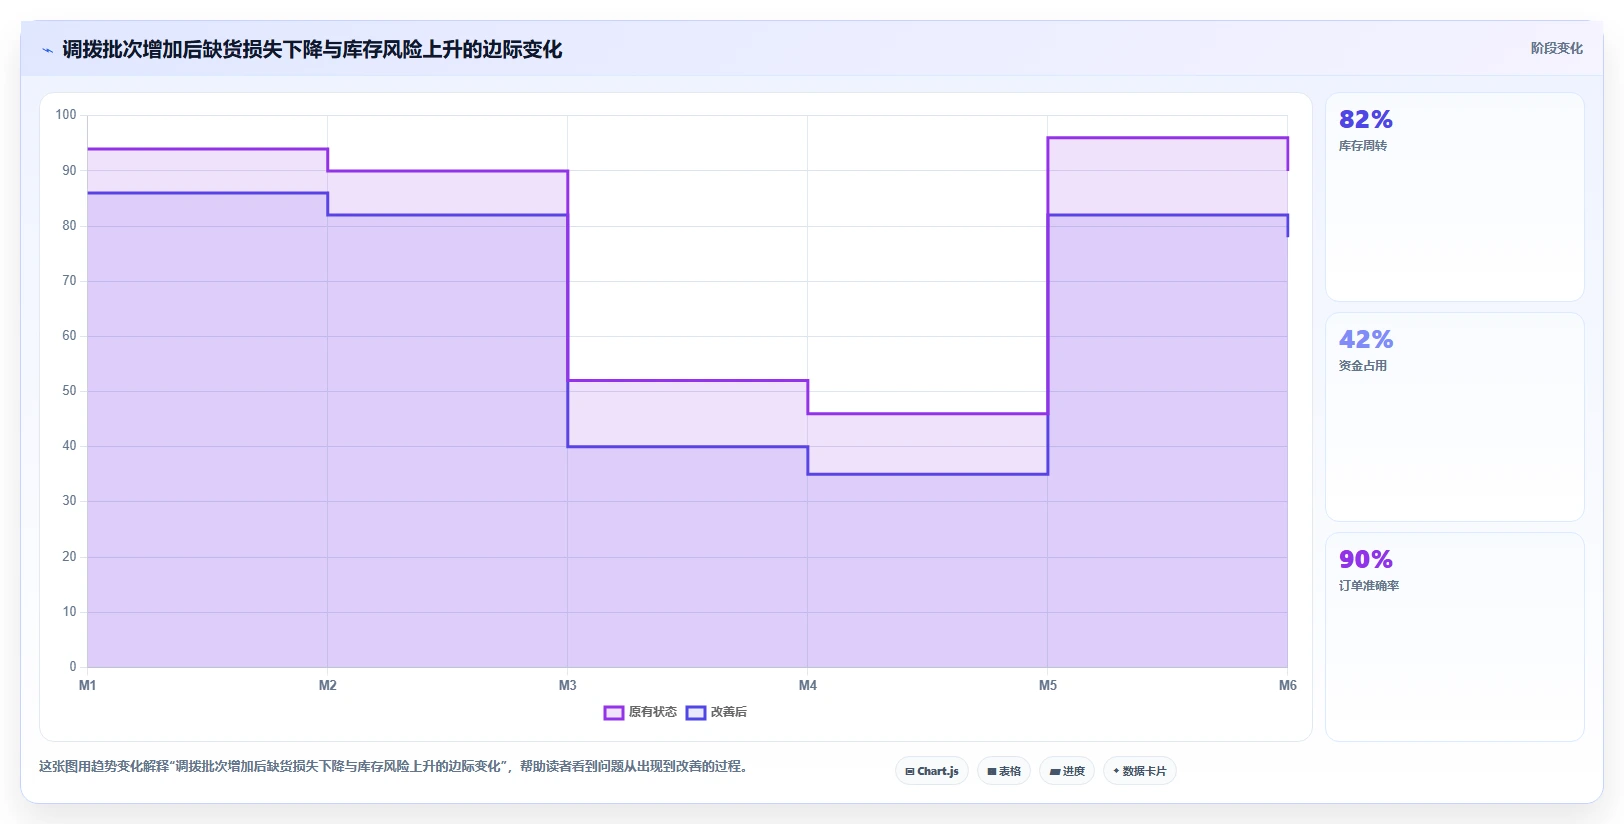
Task: Click the M3 x-axis label
Action: pyautogui.click(x=568, y=685)
